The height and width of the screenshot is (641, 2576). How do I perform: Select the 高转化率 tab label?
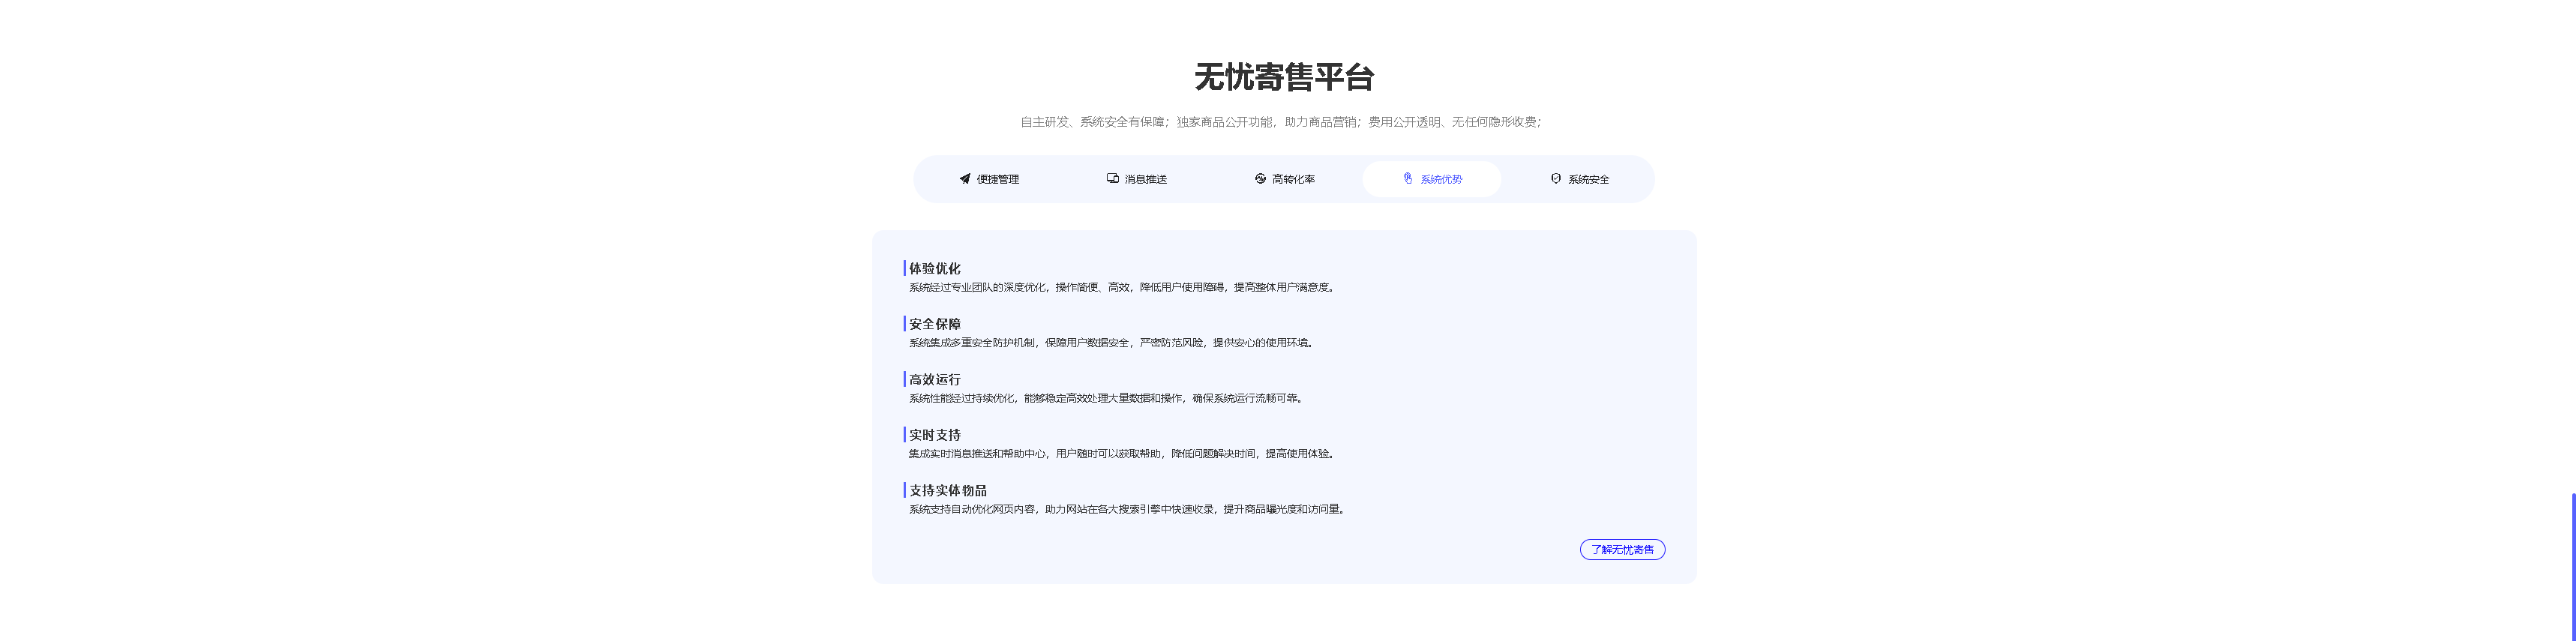pyautogui.click(x=1293, y=180)
